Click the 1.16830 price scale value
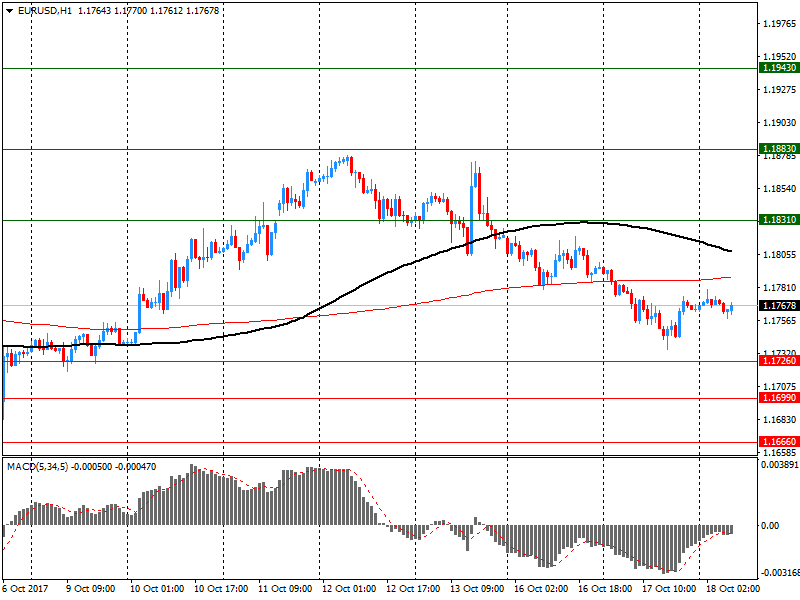Viewport: 800px width, 600px height. click(x=780, y=419)
